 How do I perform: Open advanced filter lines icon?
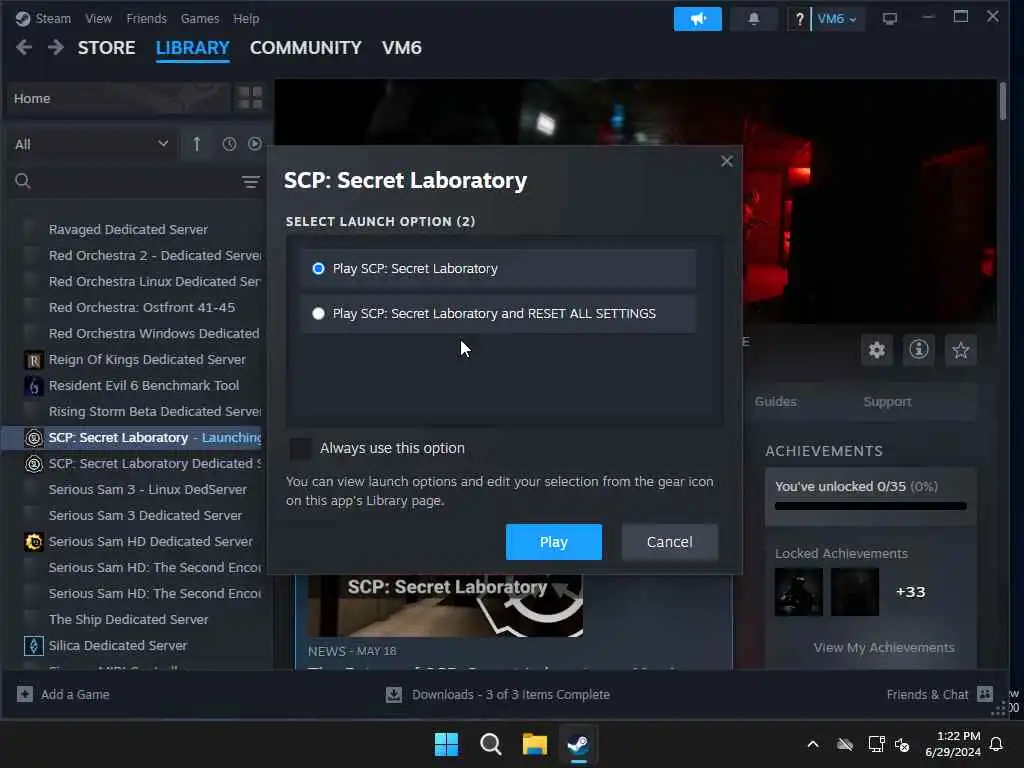[x=251, y=182]
